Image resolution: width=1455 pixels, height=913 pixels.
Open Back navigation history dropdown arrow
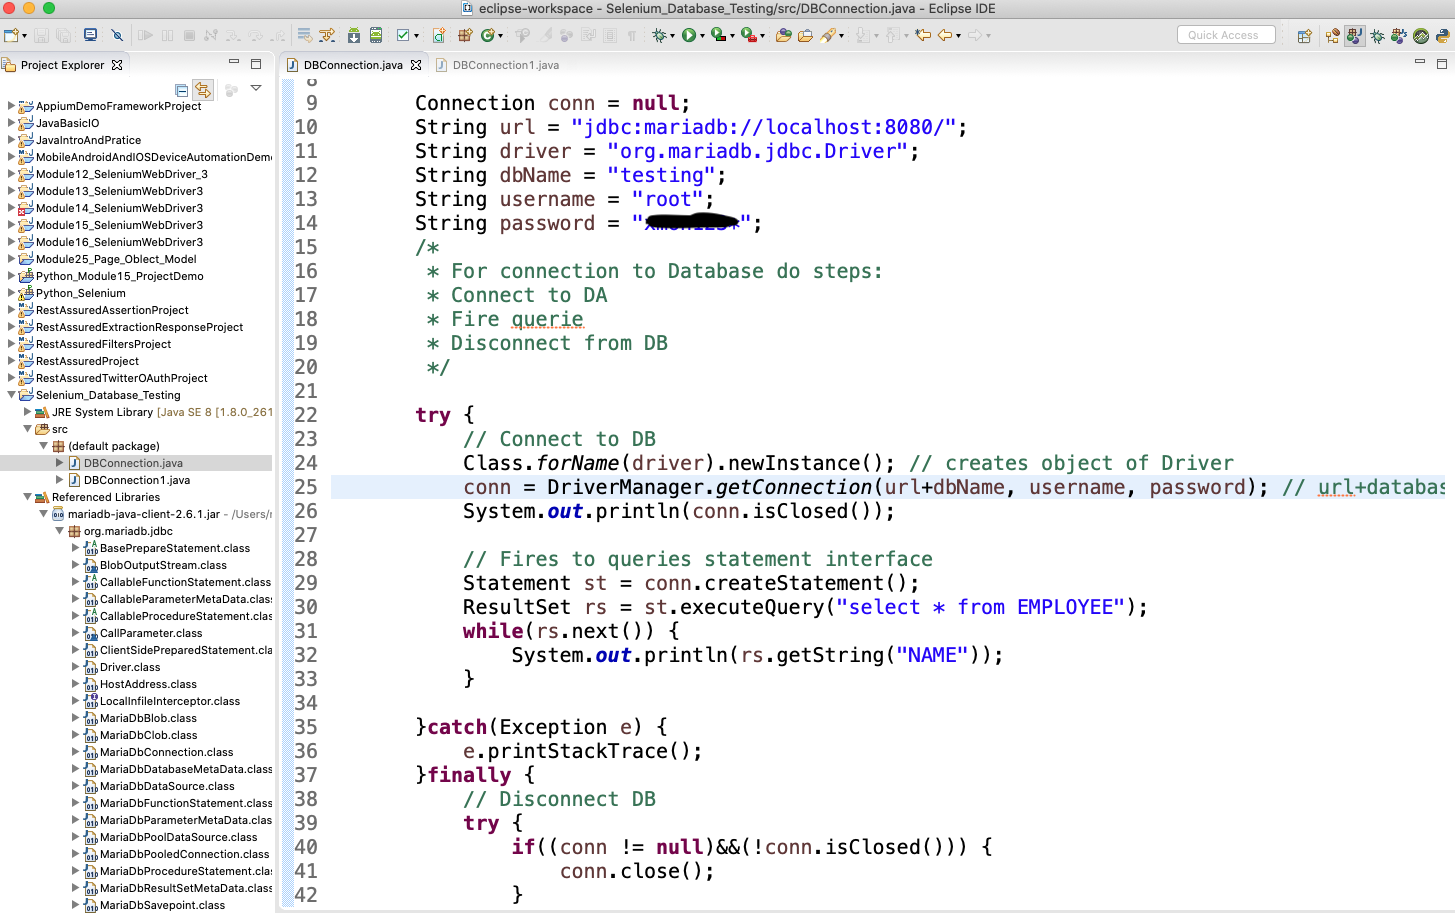[958, 36]
